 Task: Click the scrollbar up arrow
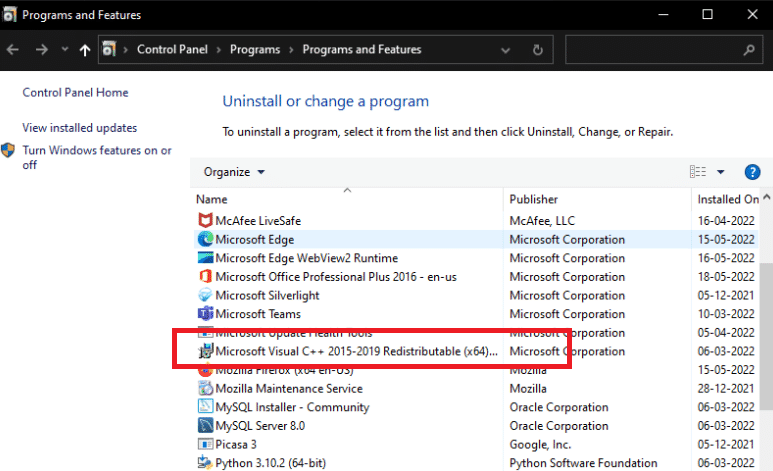point(767,197)
